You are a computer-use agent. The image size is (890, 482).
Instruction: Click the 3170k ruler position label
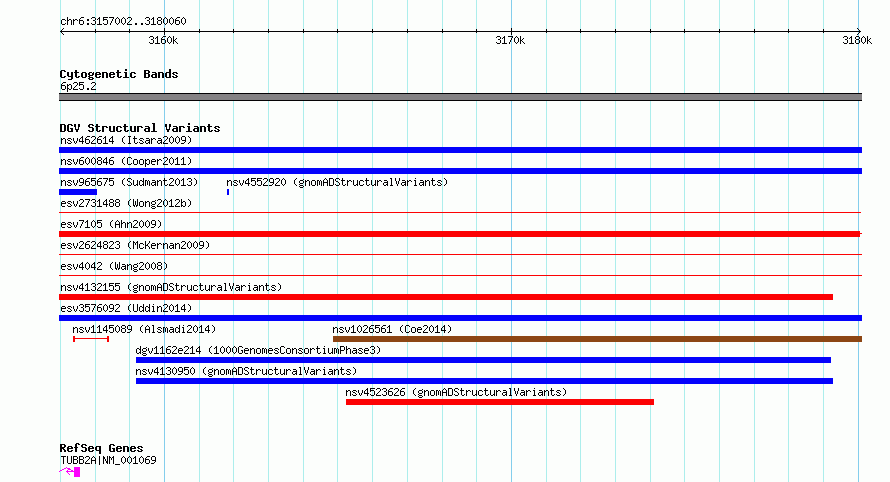(510, 40)
